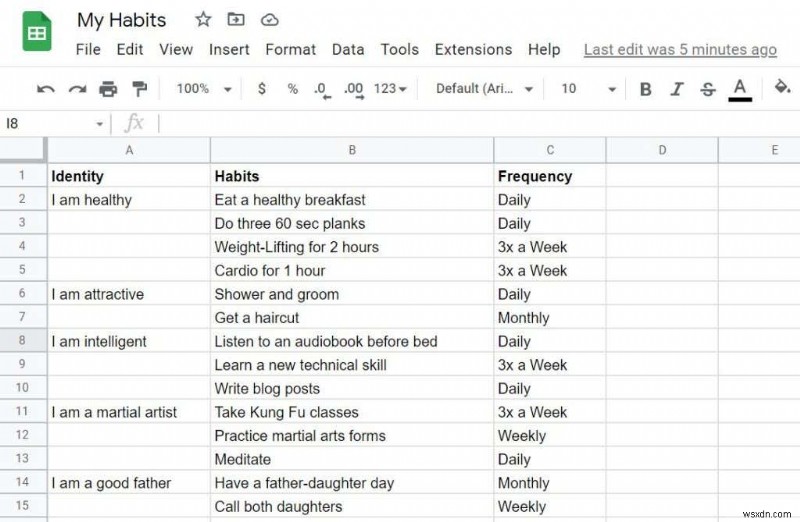
Task: Select cell 'Meditate'
Action: click(x=352, y=459)
